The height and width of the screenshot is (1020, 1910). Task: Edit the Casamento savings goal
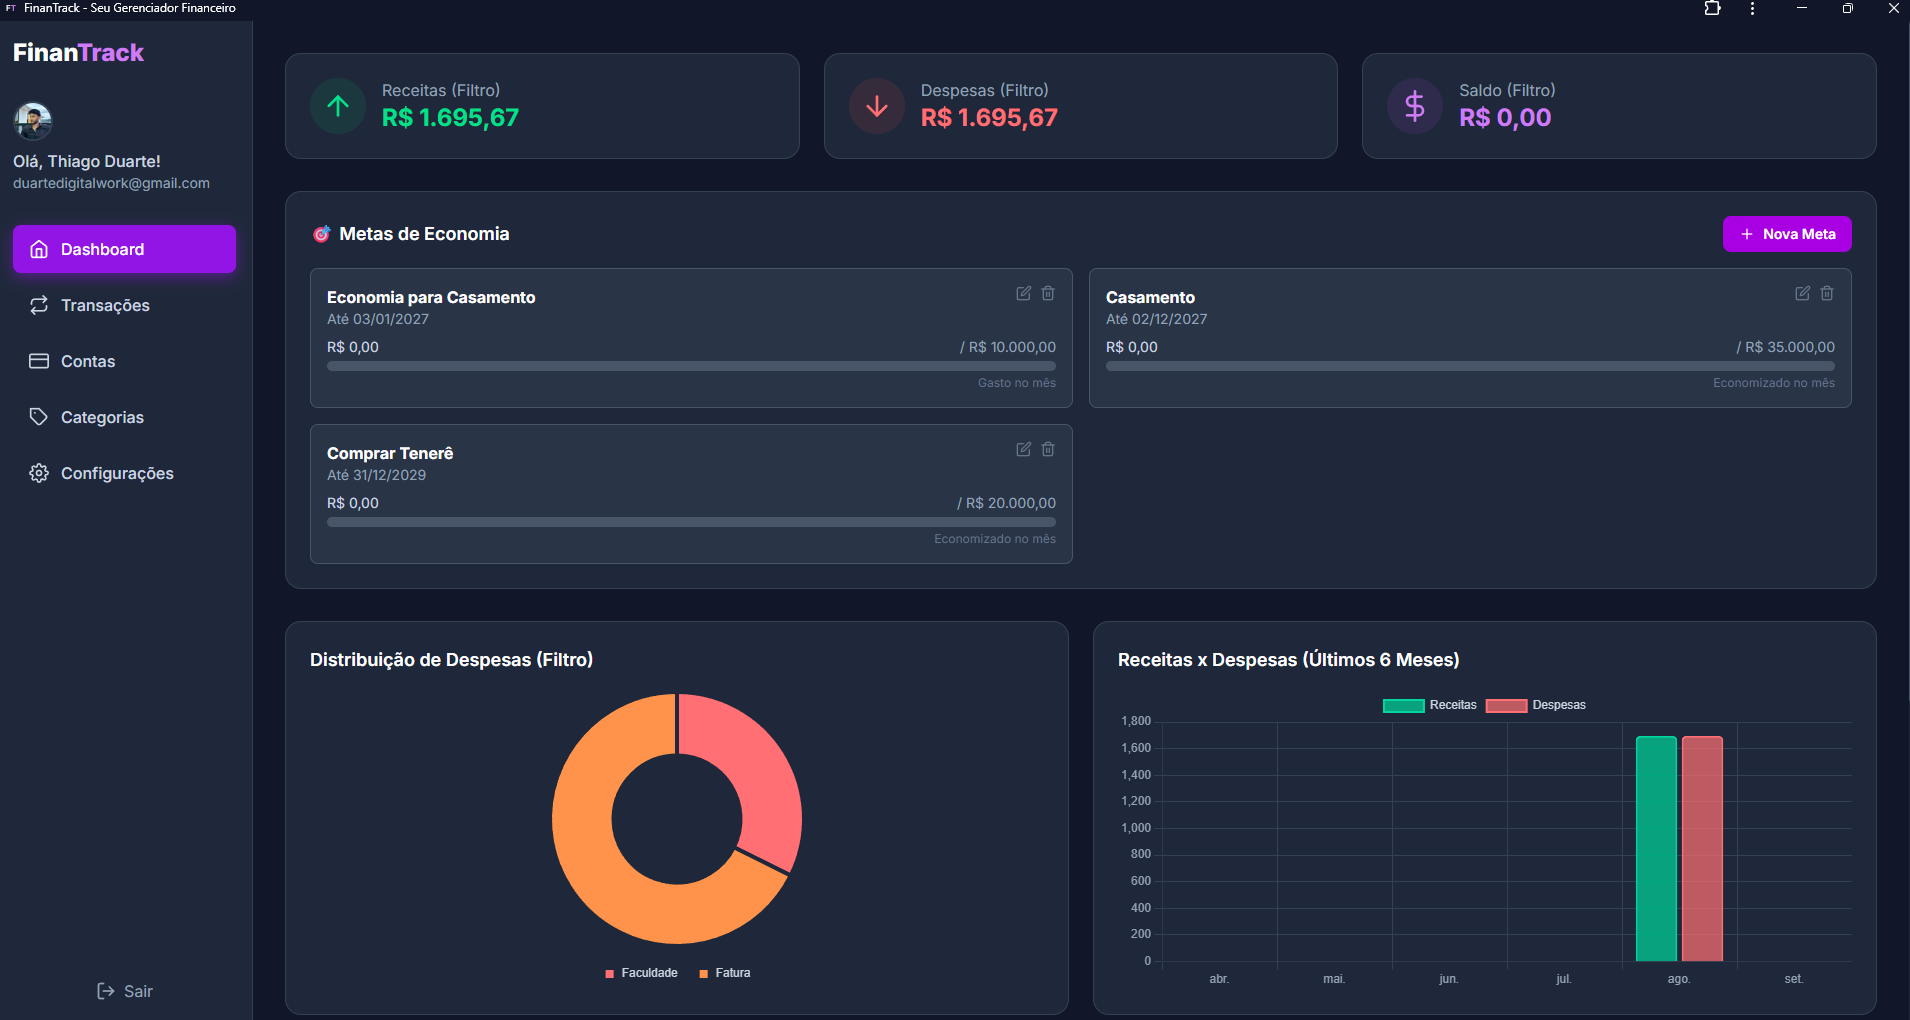coord(1802,293)
